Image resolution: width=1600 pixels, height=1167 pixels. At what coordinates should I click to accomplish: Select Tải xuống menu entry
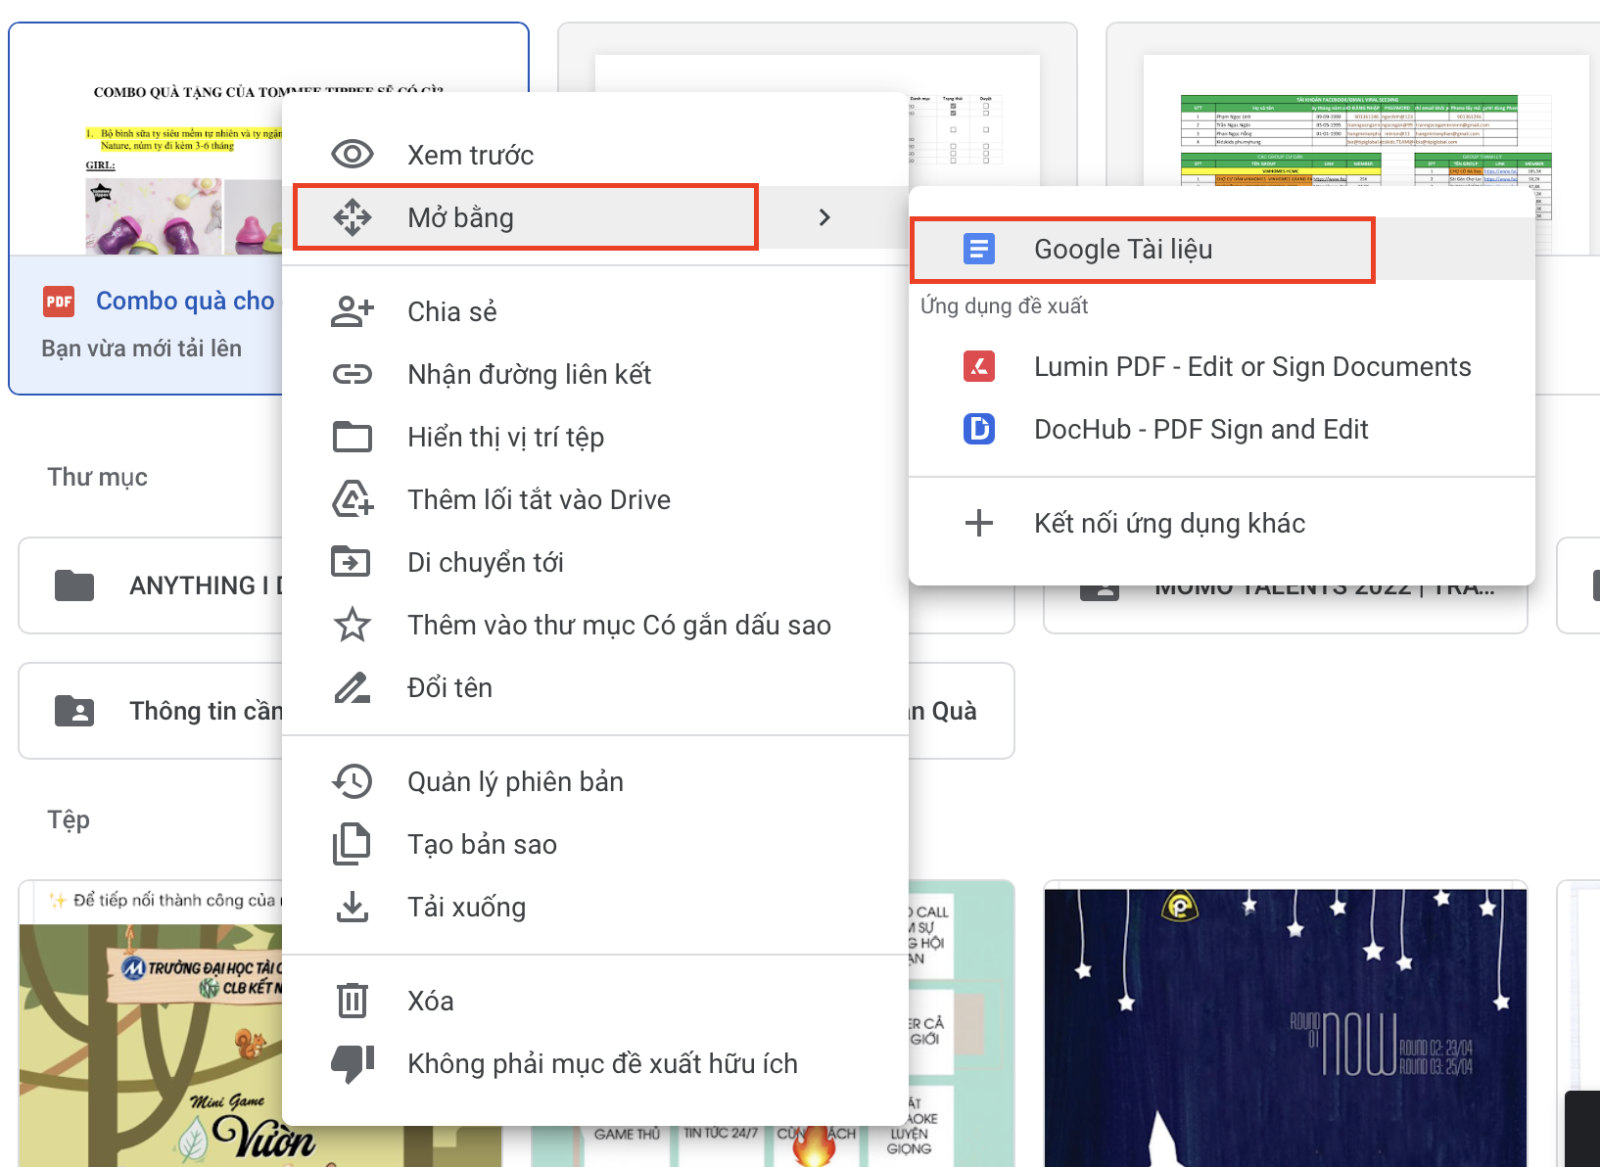tap(595, 907)
